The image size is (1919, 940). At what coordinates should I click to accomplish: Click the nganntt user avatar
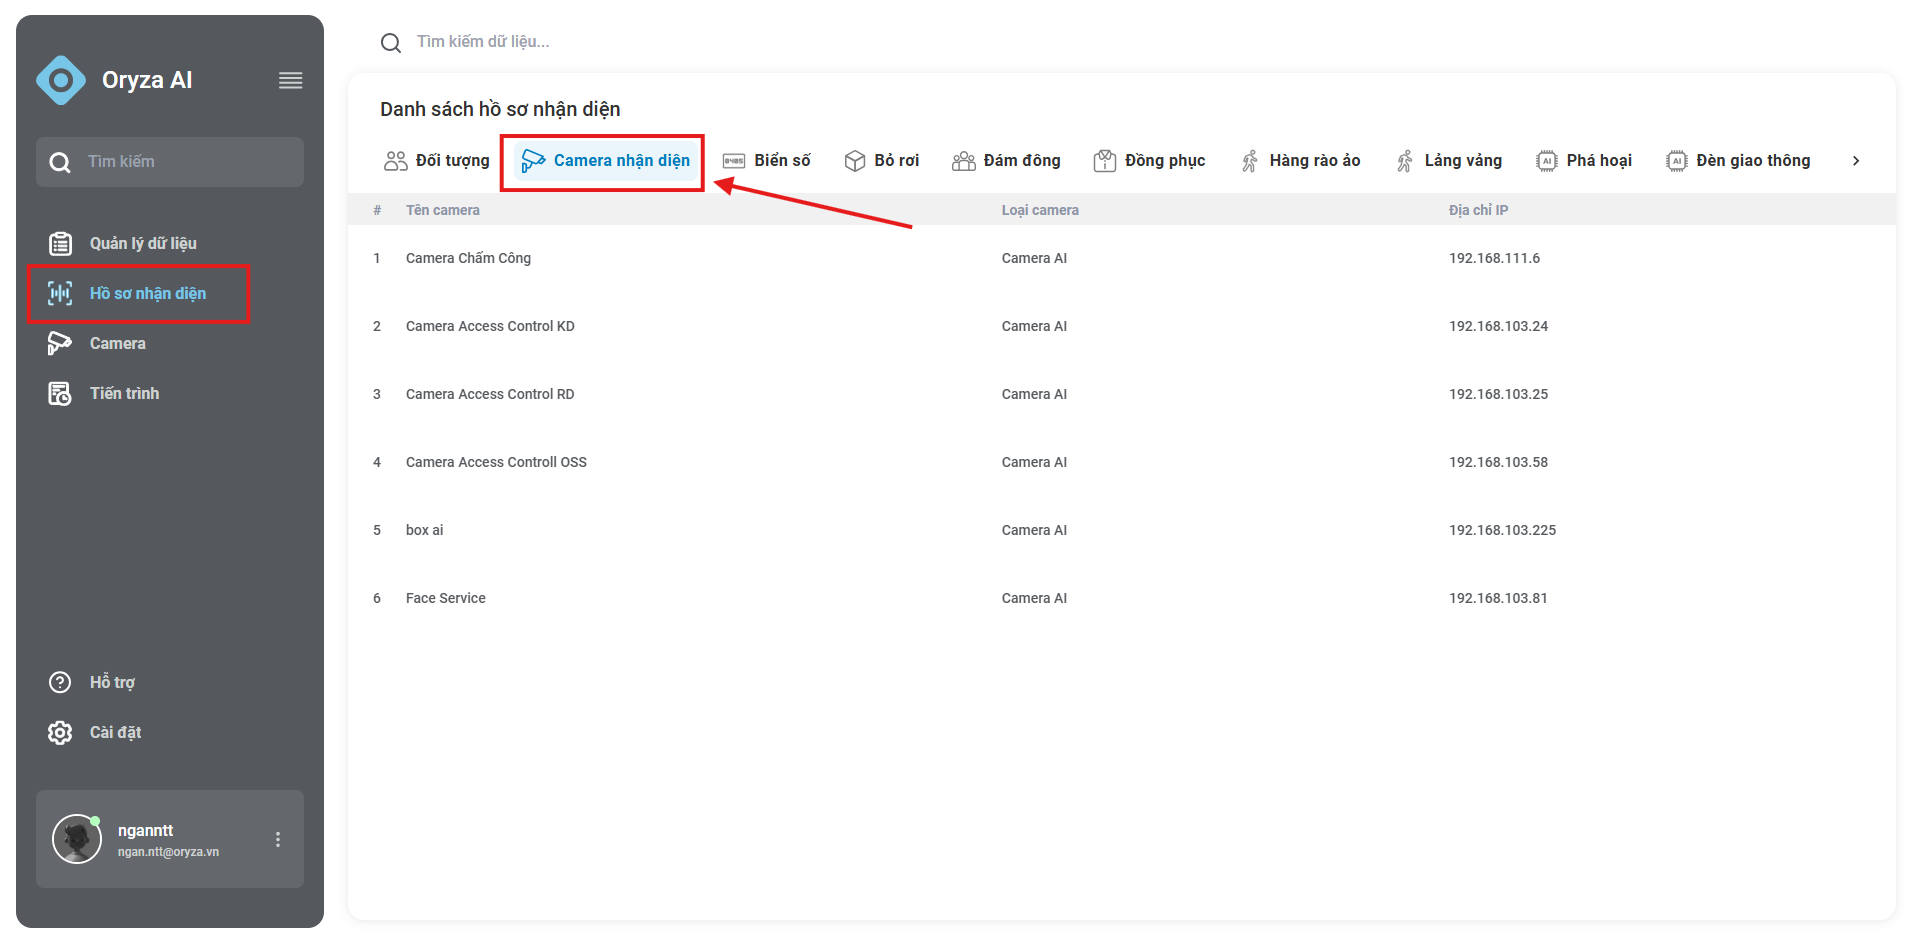click(77, 839)
